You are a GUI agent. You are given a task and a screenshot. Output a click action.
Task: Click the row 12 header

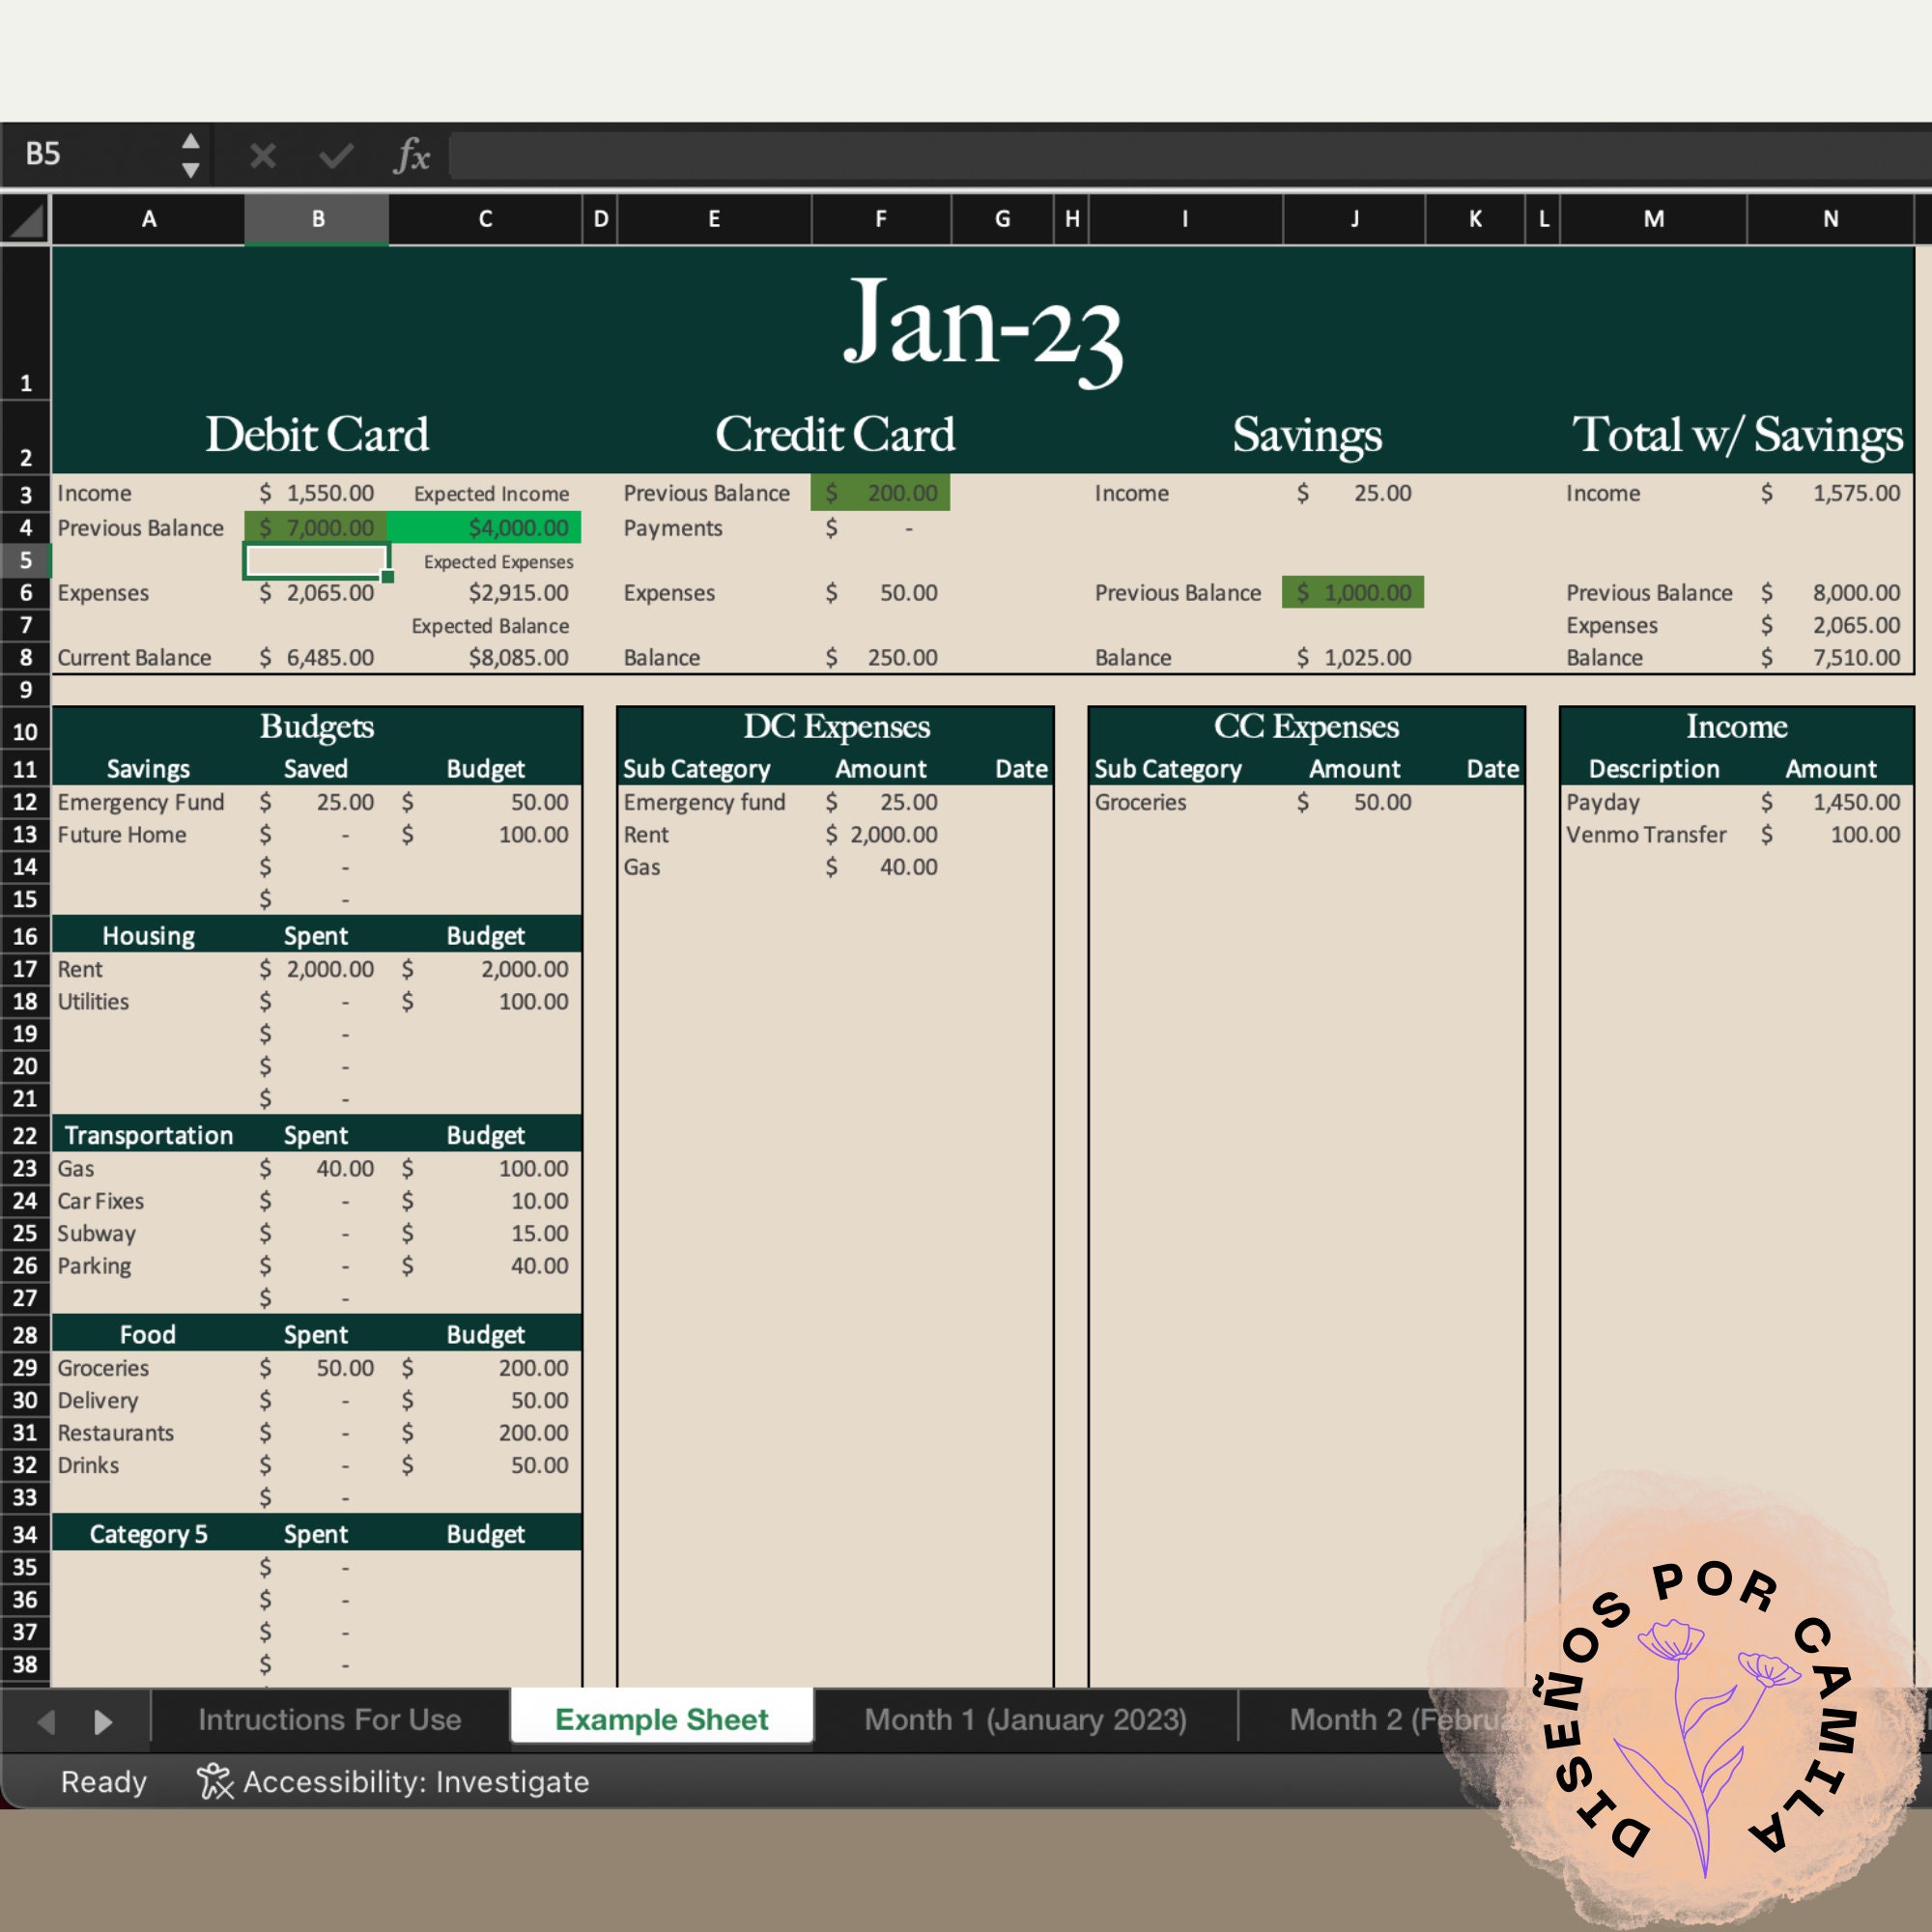25,802
